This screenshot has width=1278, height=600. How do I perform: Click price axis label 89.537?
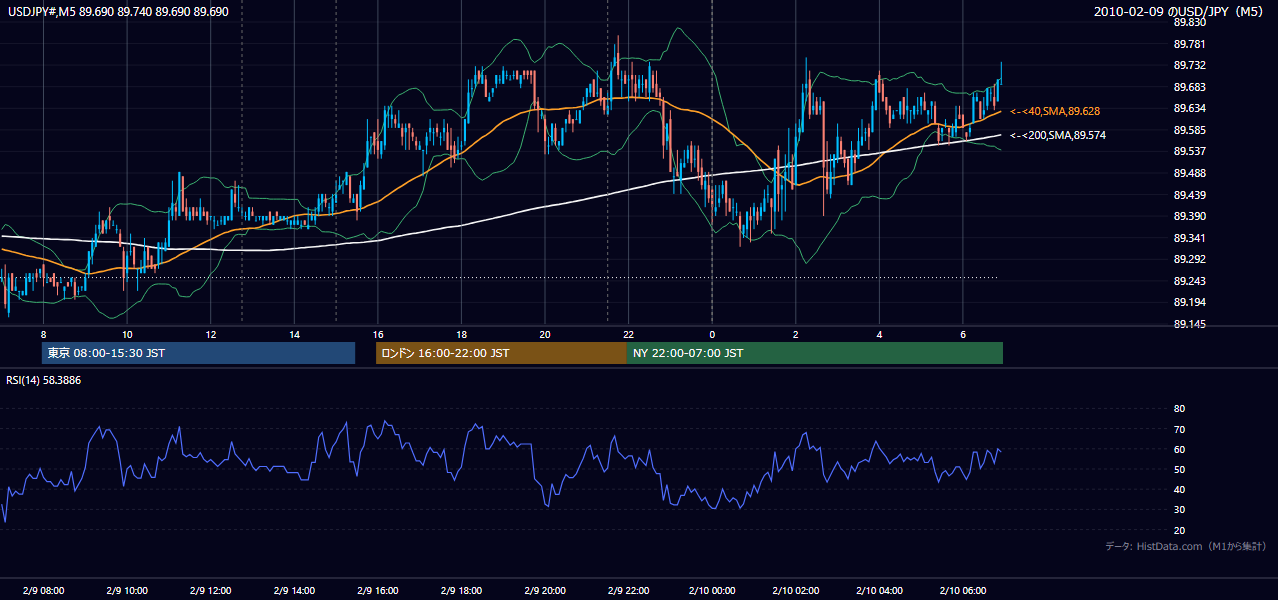1190,151
